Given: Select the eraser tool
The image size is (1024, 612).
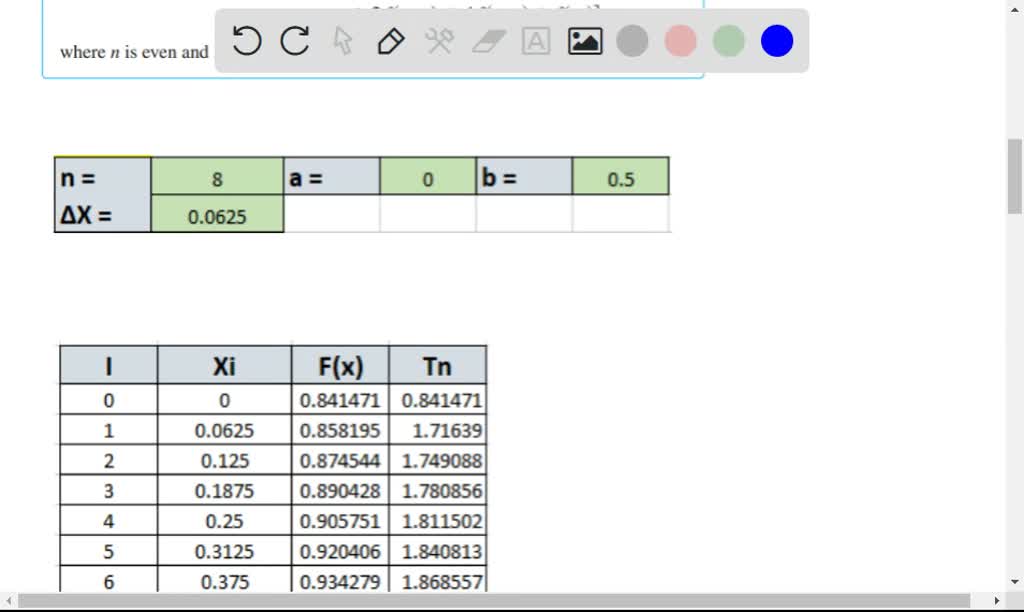Looking at the screenshot, I should tap(488, 40).
